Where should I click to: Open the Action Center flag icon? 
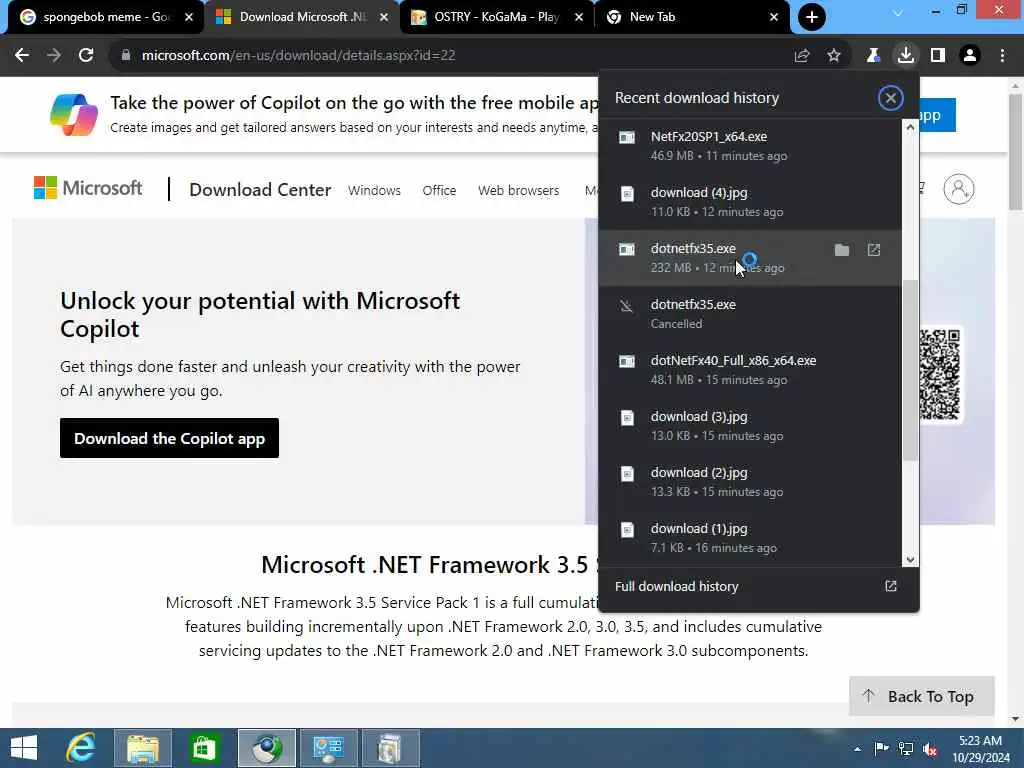tap(881, 748)
